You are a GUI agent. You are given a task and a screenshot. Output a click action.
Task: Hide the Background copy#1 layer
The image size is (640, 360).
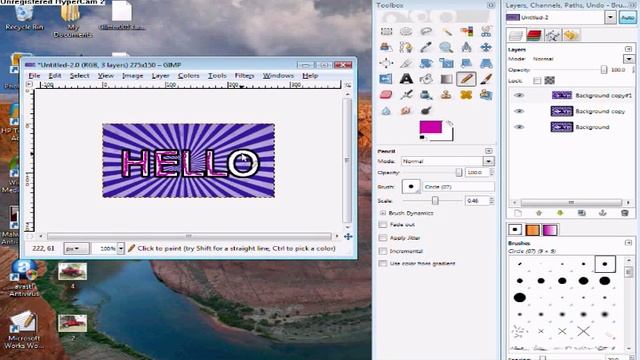pos(519,96)
